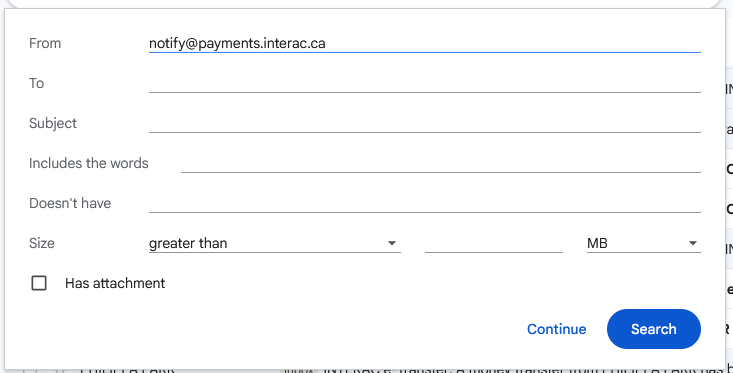
Task: Click the size number input field
Action: coord(494,244)
